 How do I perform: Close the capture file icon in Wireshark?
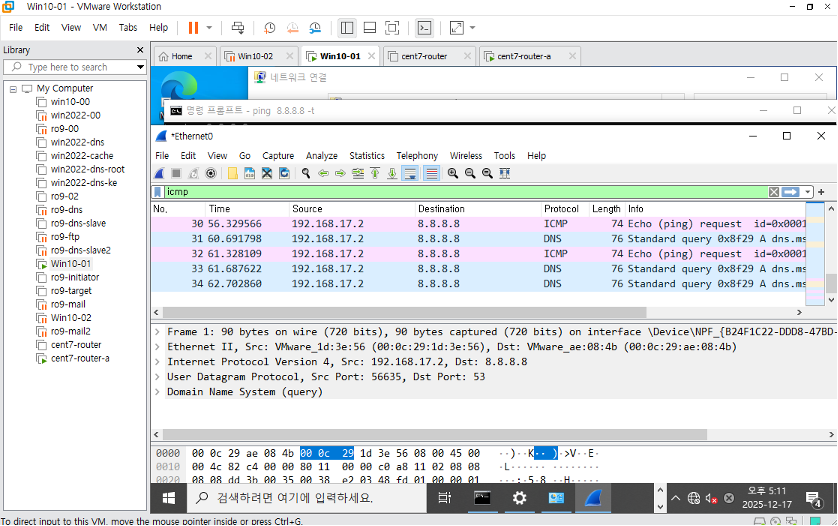[x=267, y=173]
